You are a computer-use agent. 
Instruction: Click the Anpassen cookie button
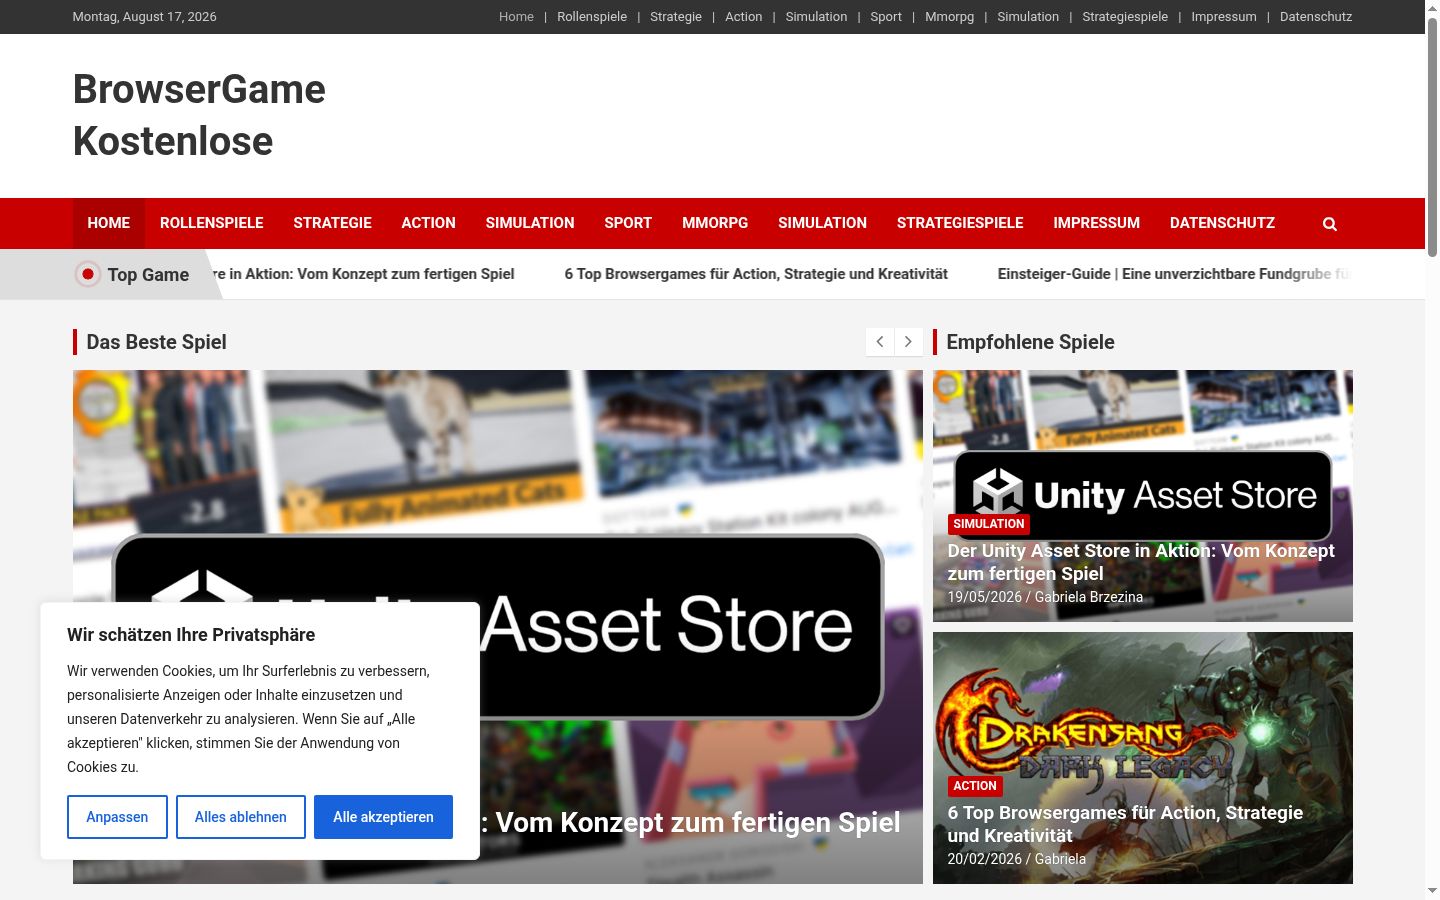(x=117, y=817)
